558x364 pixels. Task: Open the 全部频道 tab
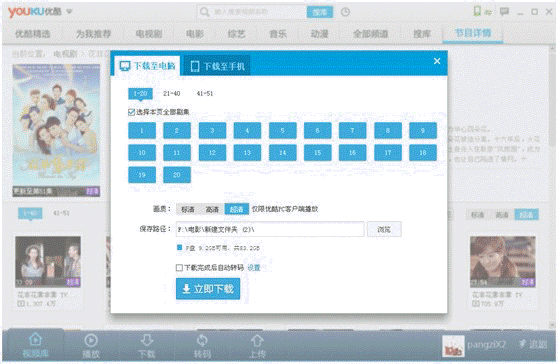point(370,34)
